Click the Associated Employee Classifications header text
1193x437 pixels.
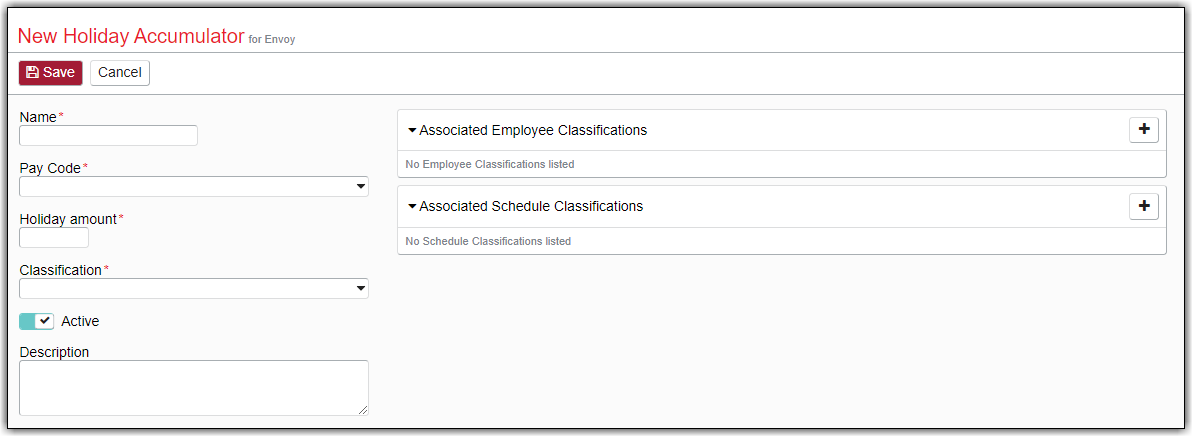533,130
